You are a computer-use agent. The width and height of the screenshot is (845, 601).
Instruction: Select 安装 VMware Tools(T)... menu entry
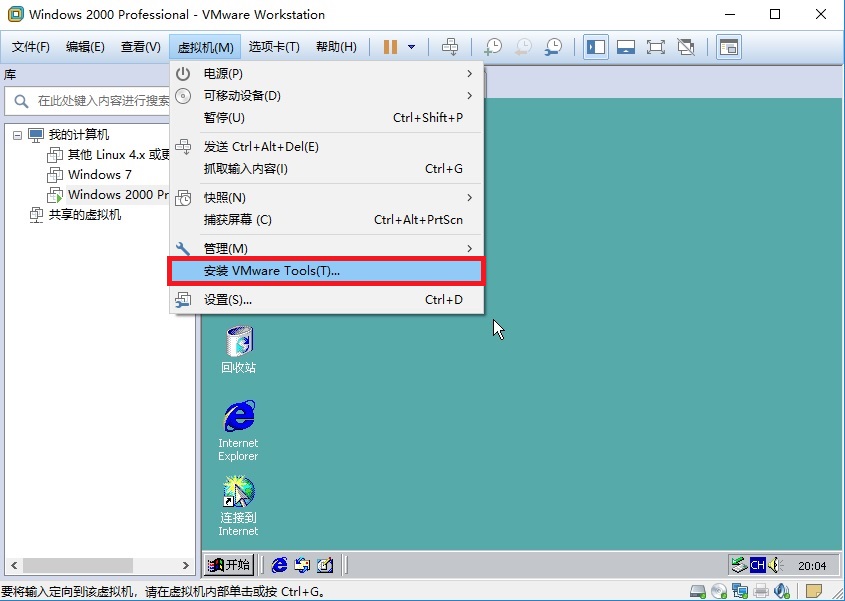coord(327,271)
